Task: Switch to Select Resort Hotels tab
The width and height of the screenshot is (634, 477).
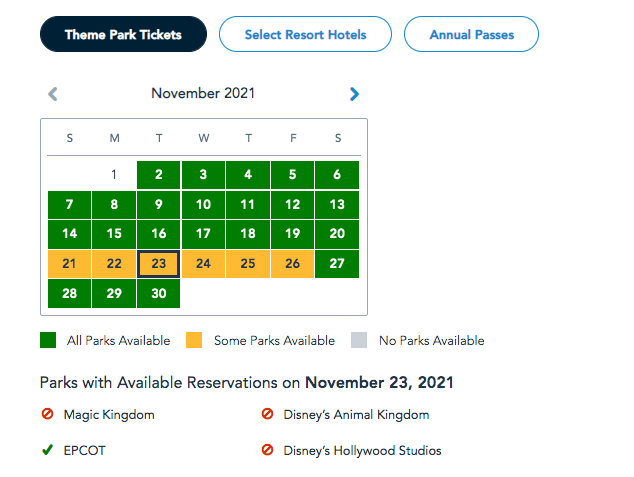Action: [305, 34]
